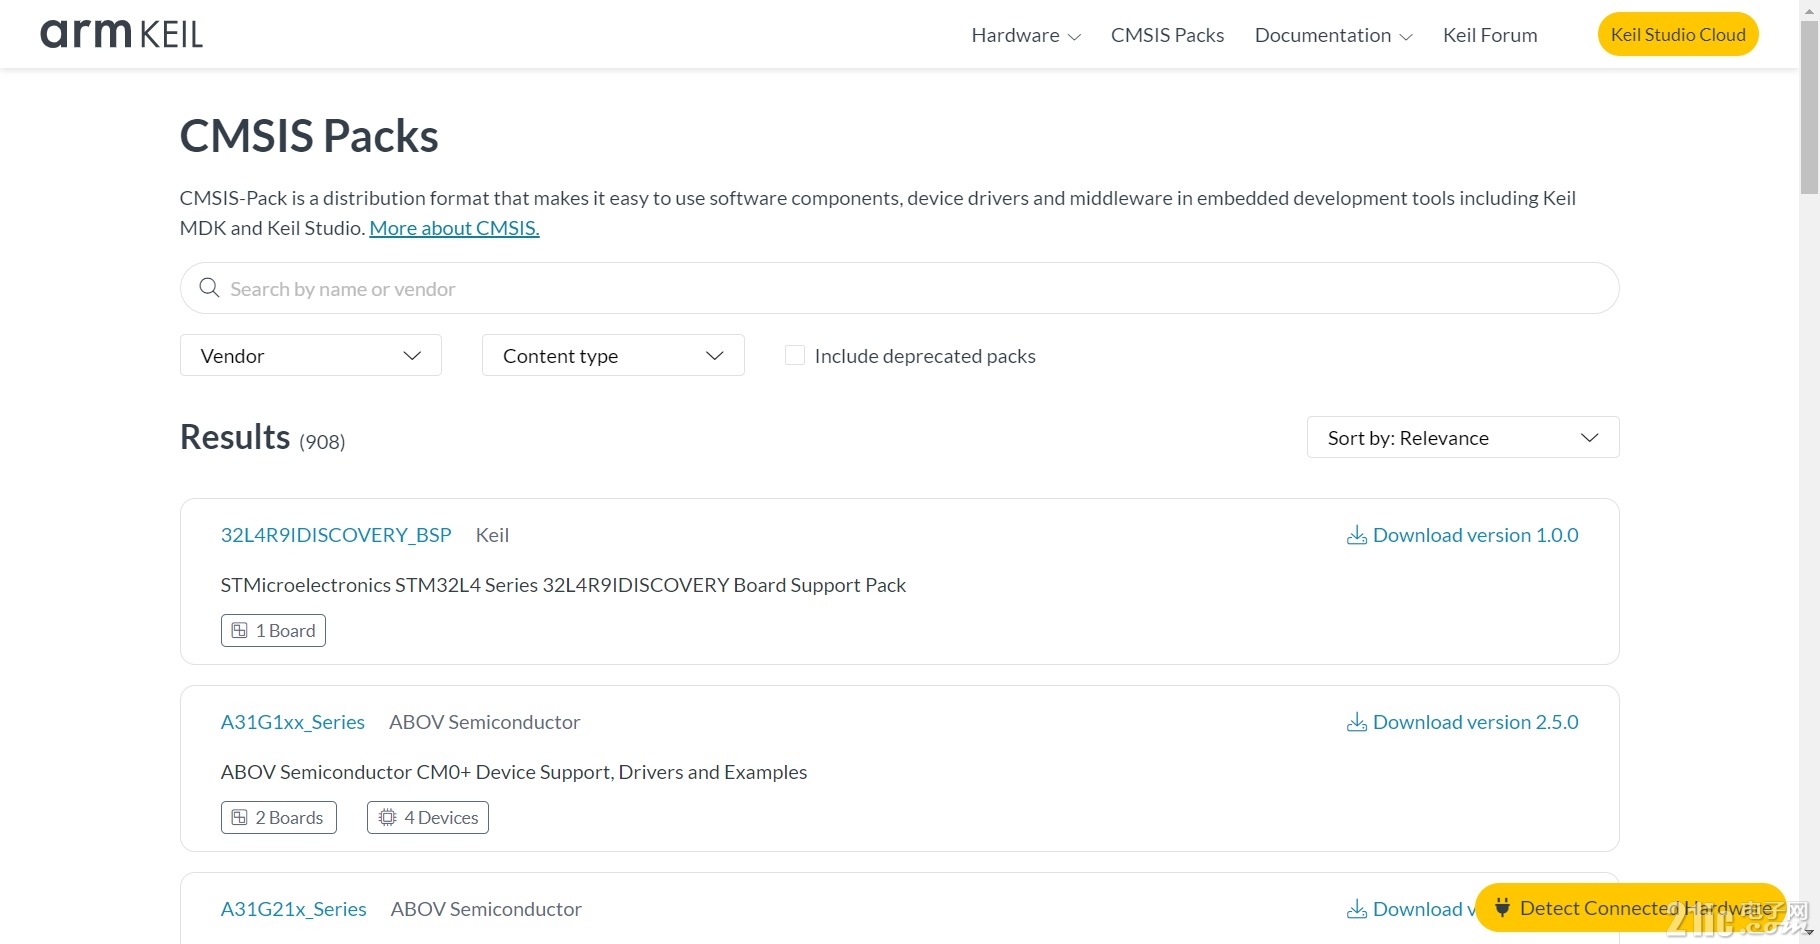Click ABOV CM0+ Device Support description
Image resolution: width=1820 pixels, height=944 pixels.
(514, 772)
